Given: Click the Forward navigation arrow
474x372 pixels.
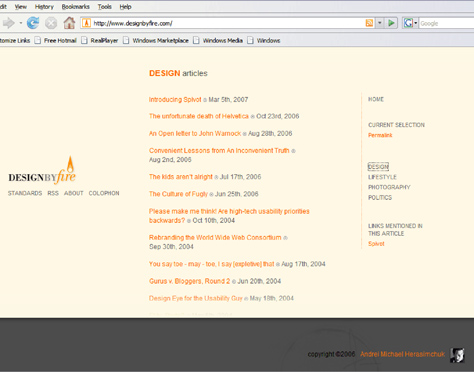Looking at the screenshot, I should pos(9,23).
